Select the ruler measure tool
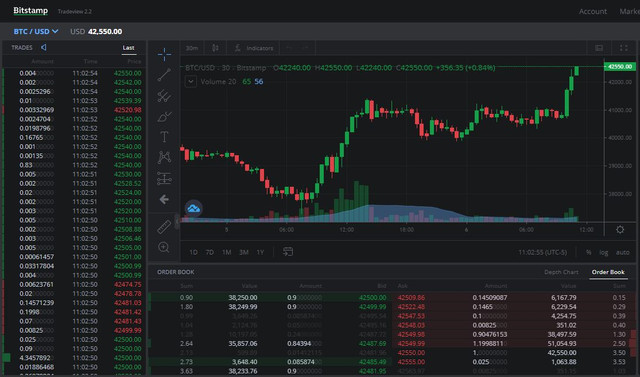The width and height of the screenshot is (640, 377). (x=164, y=227)
